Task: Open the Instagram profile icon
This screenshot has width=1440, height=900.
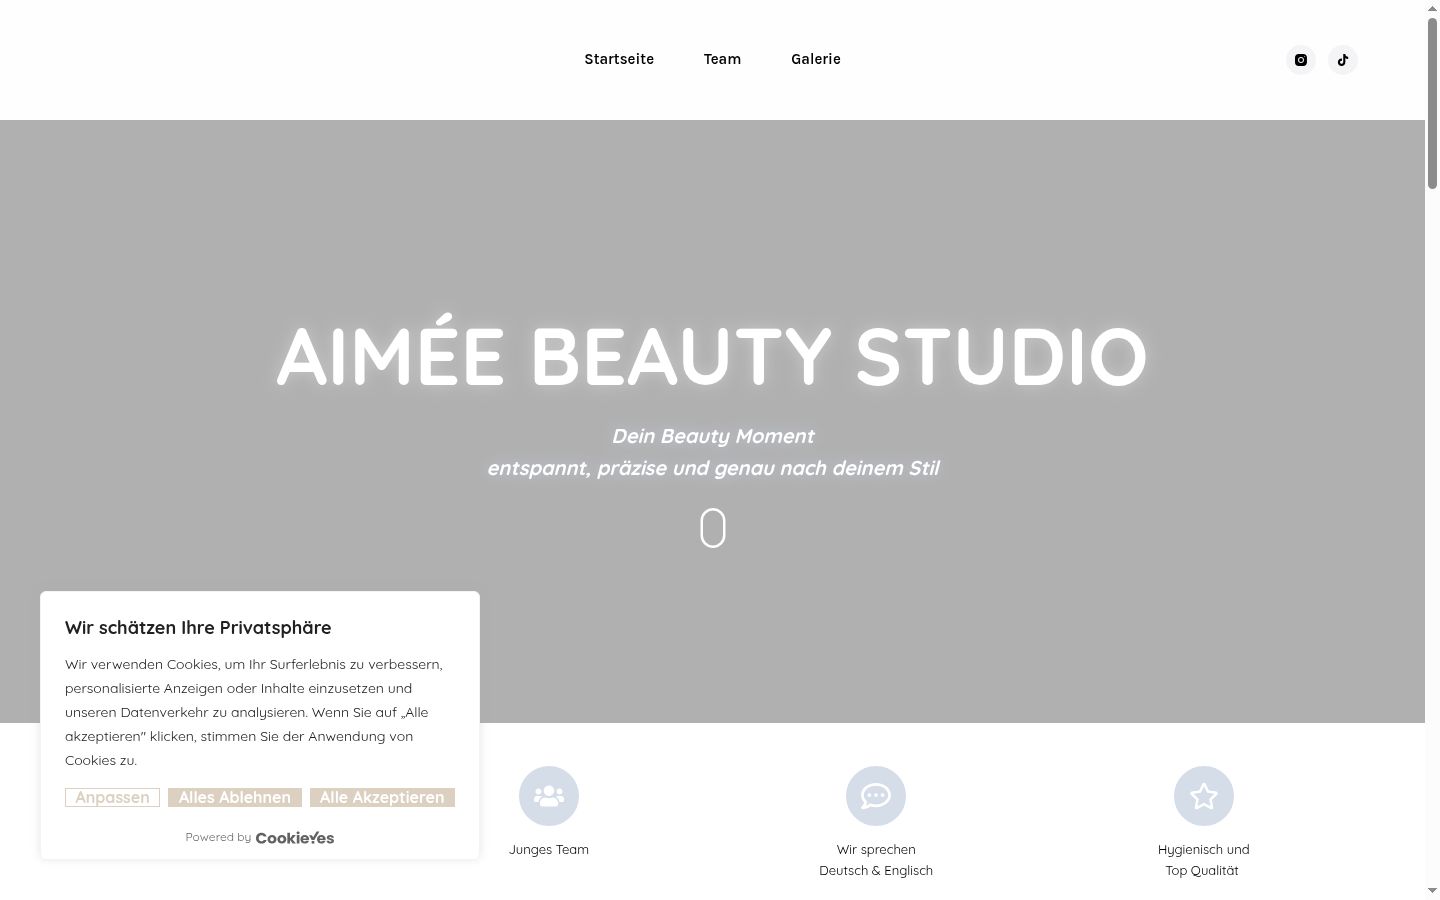Action: [x=1300, y=60]
